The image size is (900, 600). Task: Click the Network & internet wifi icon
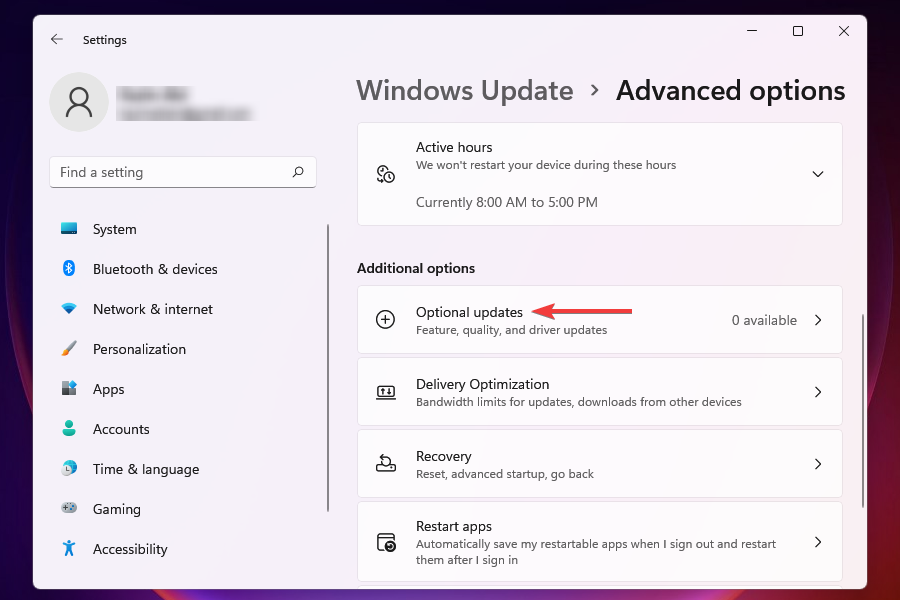[69, 309]
